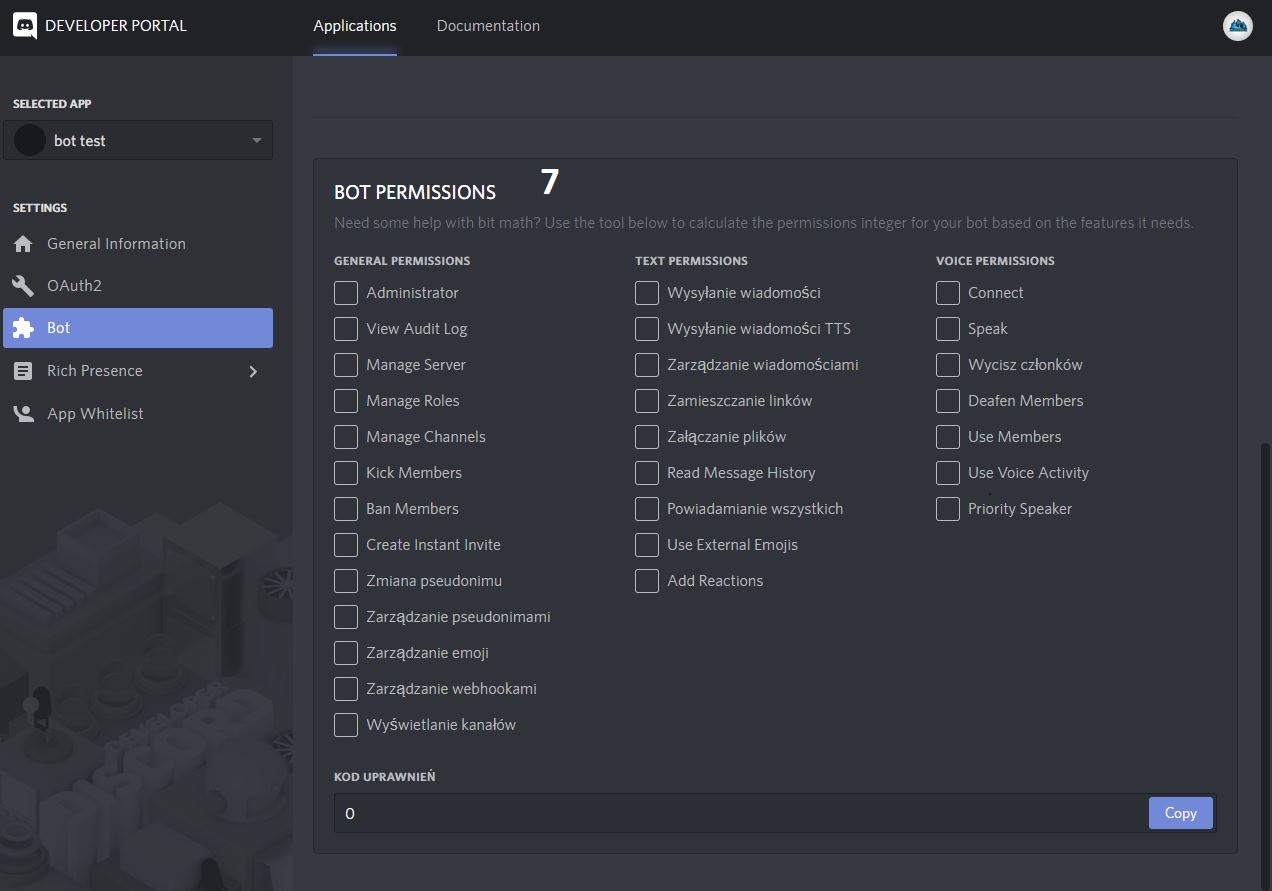1272x891 pixels.
Task: Open the user avatar in top right
Action: pyautogui.click(x=1237, y=26)
